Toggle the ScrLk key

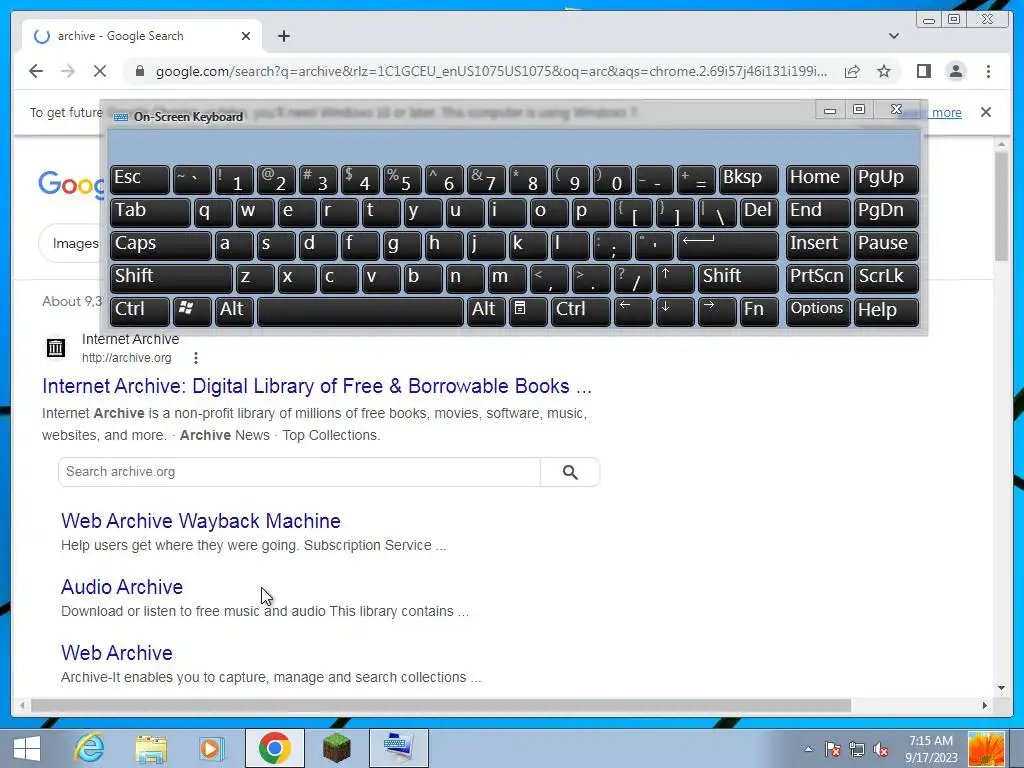point(886,278)
